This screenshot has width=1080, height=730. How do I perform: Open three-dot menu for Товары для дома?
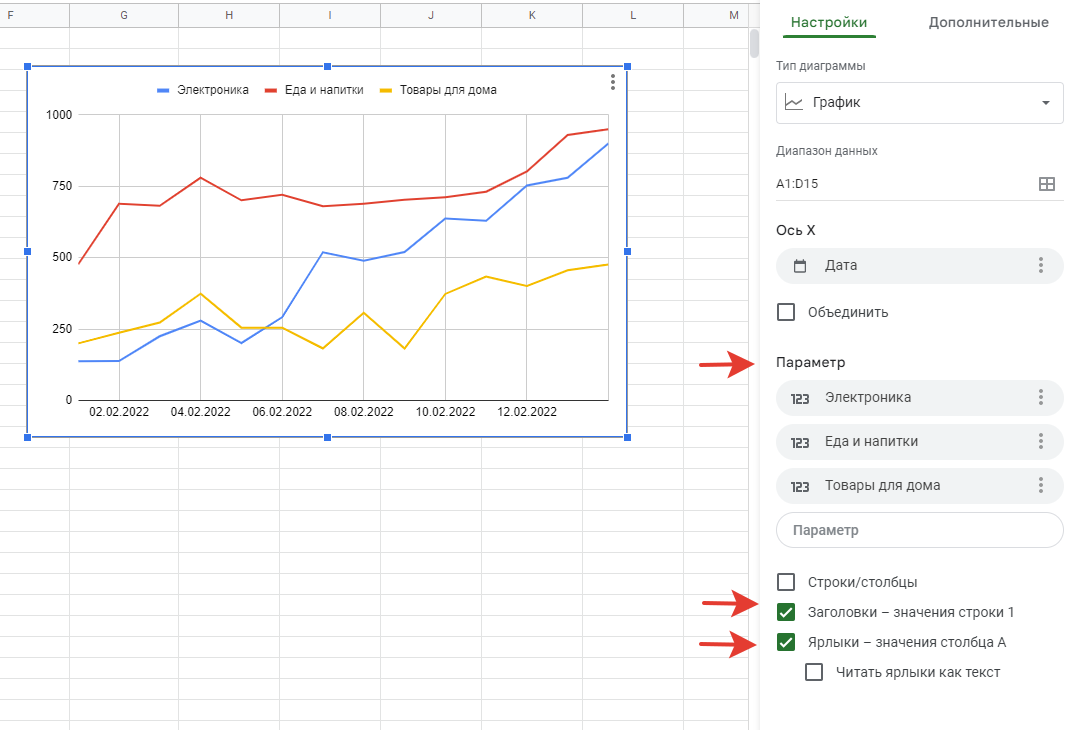click(x=1041, y=485)
